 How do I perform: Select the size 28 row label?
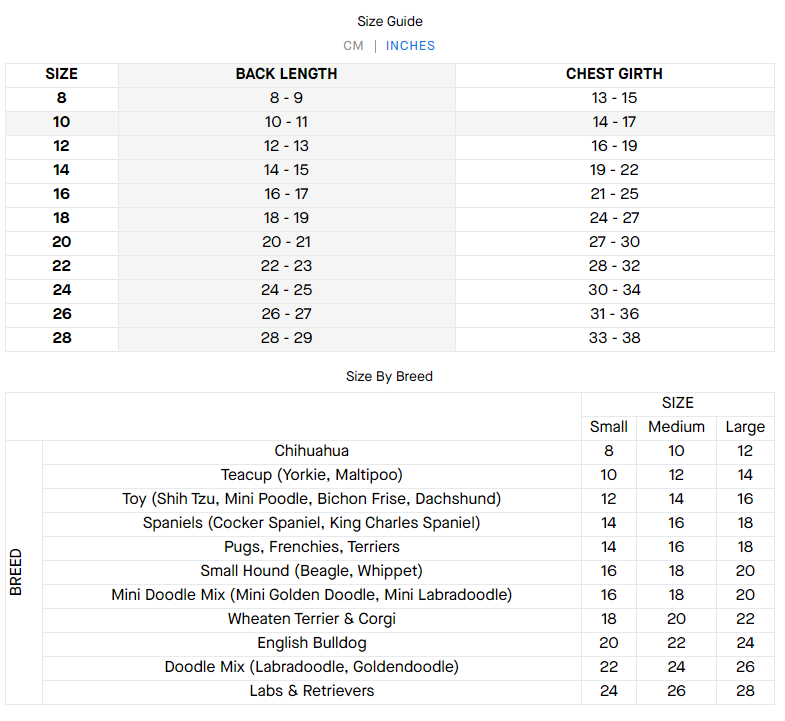pyautogui.click(x=61, y=338)
